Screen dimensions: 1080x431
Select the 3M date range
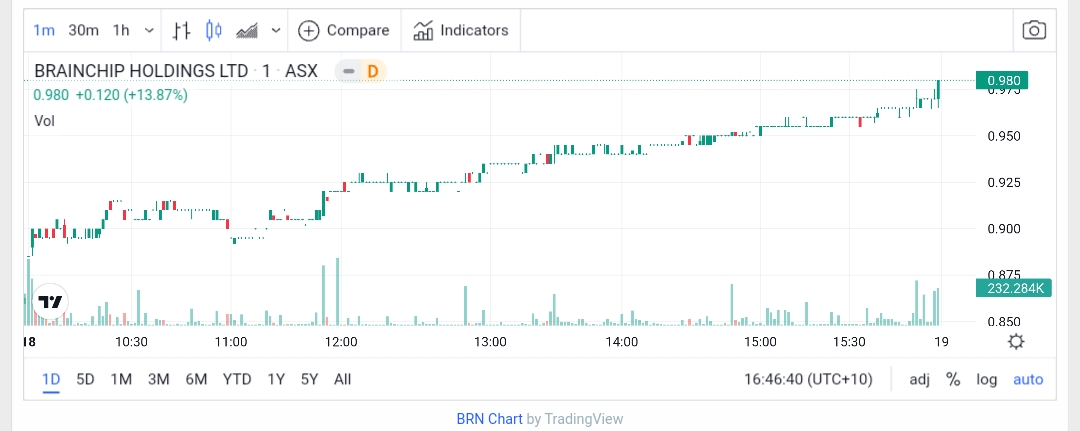coord(158,379)
